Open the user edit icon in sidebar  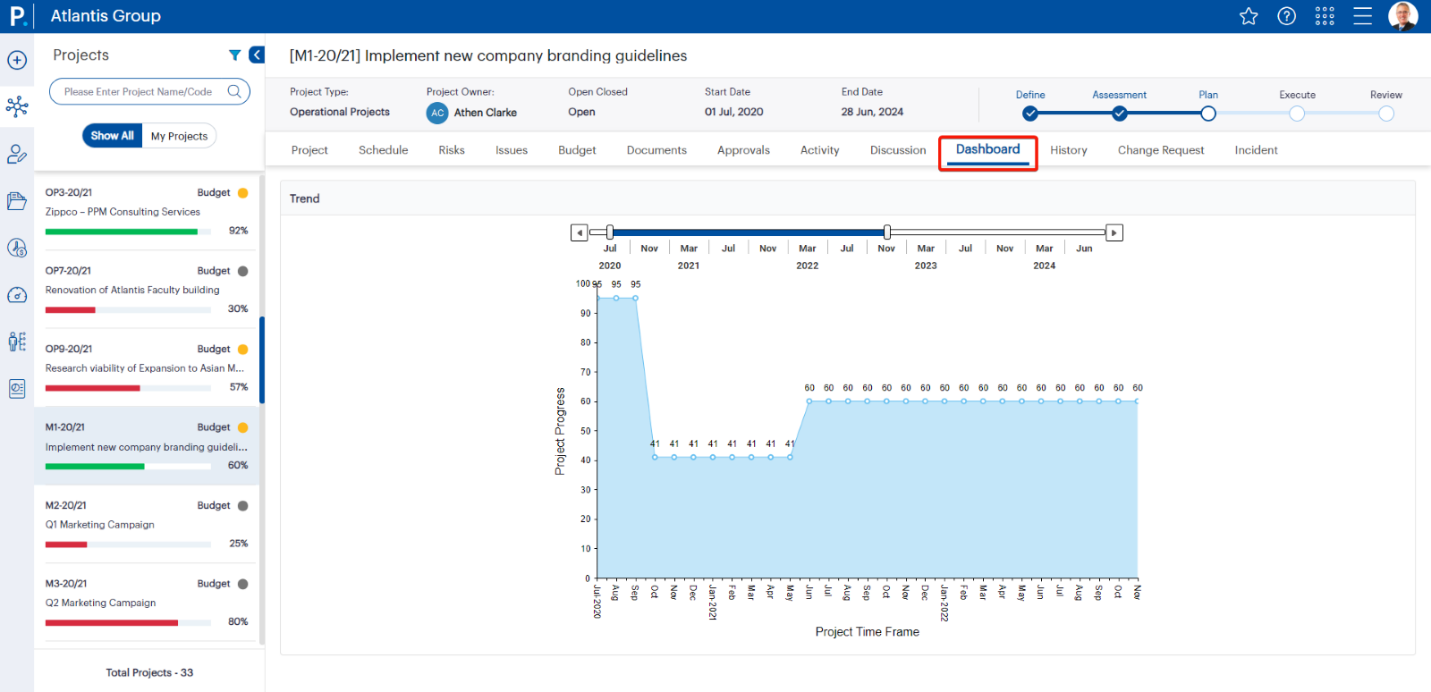pyautogui.click(x=17, y=154)
